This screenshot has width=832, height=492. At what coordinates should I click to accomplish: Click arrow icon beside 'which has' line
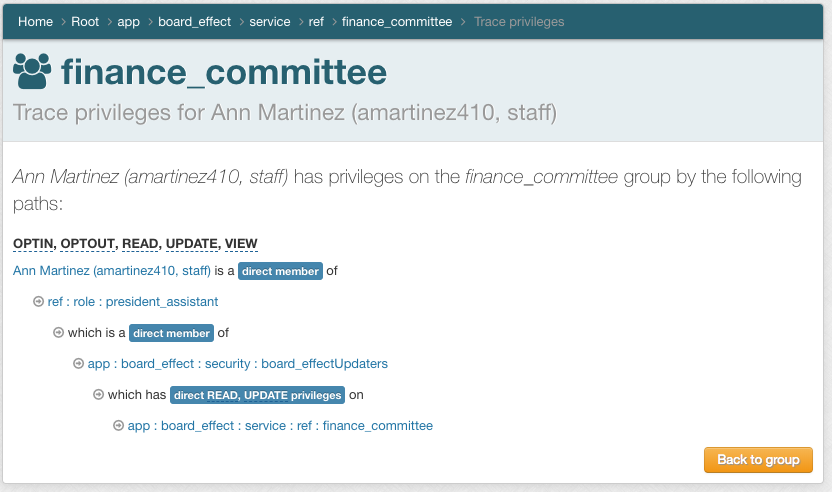coord(98,395)
